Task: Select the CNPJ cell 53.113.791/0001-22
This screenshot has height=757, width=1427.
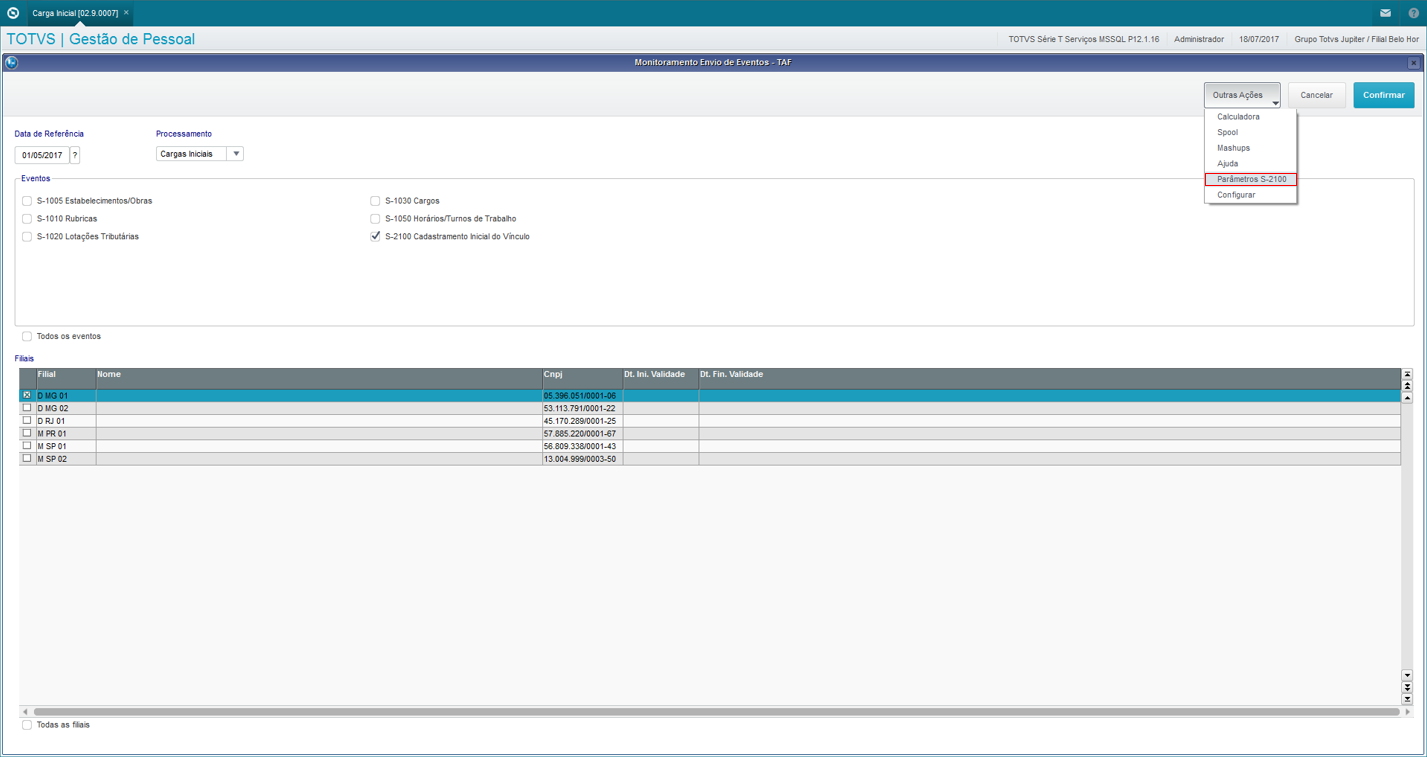Action: [582, 408]
